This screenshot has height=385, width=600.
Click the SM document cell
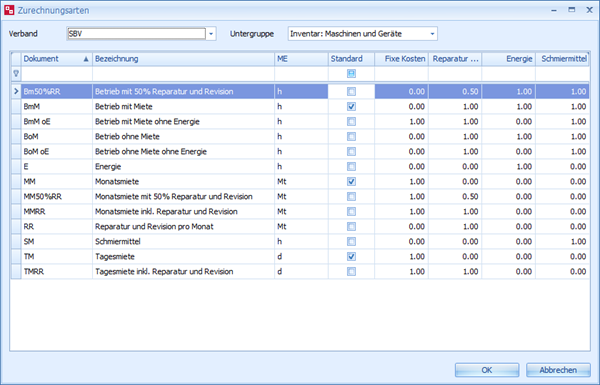point(57,241)
